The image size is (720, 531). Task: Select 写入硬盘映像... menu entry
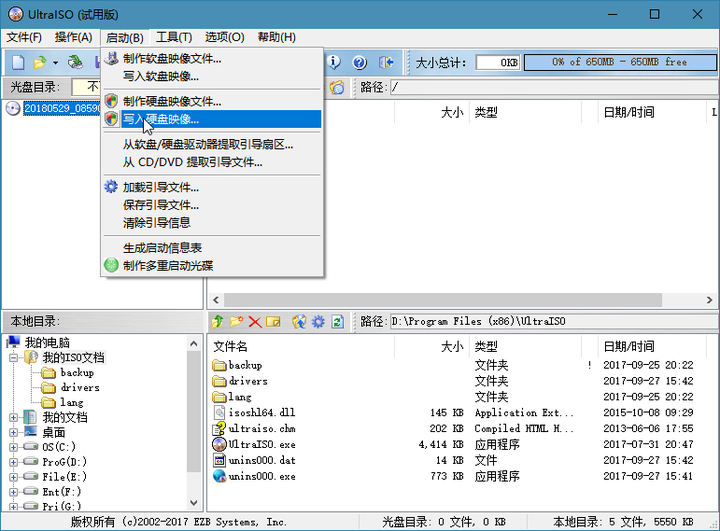212,119
